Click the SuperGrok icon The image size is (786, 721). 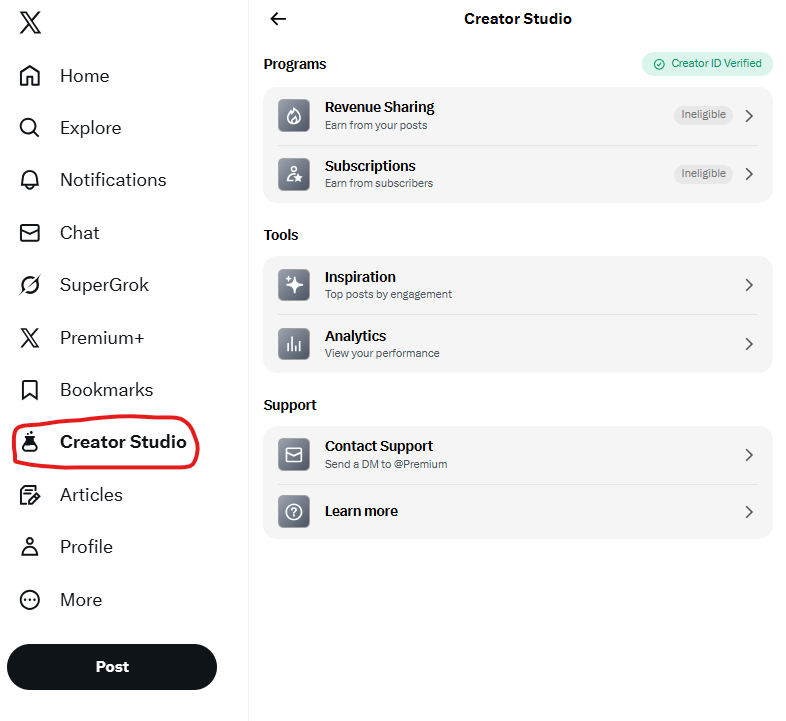click(x=30, y=285)
